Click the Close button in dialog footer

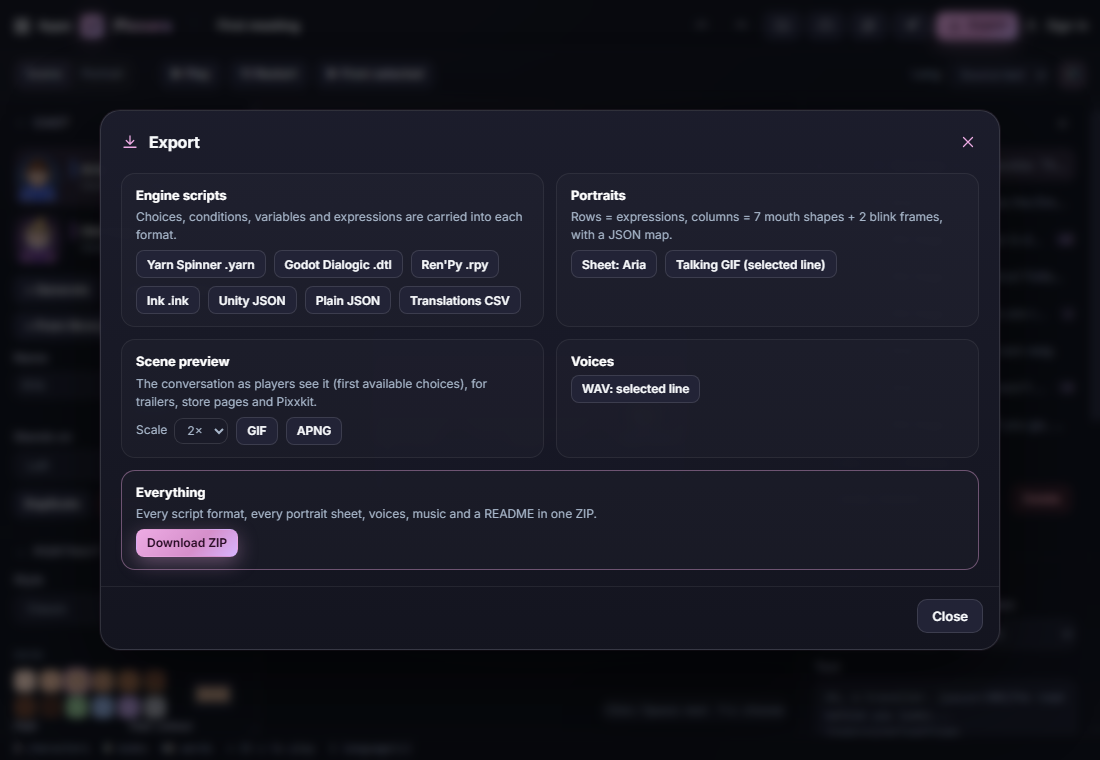point(950,616)
